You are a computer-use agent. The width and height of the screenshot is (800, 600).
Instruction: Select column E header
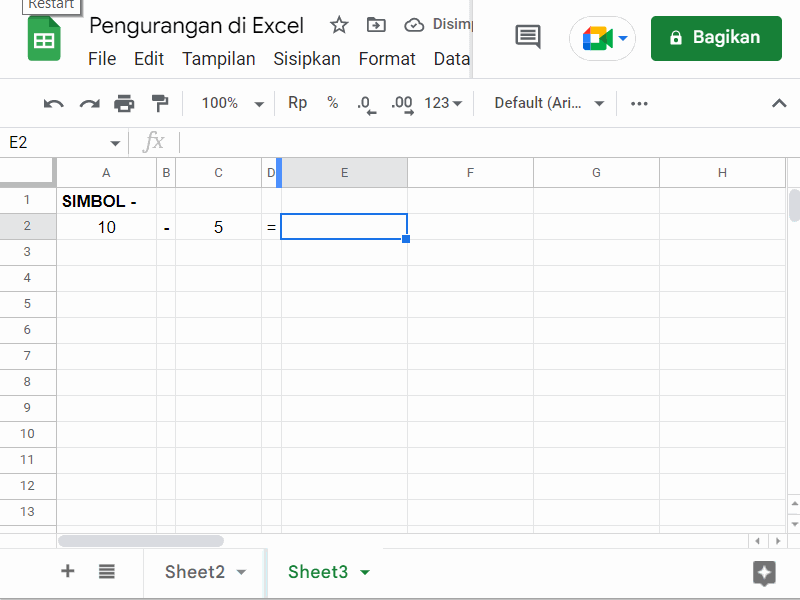coord(344,173)
